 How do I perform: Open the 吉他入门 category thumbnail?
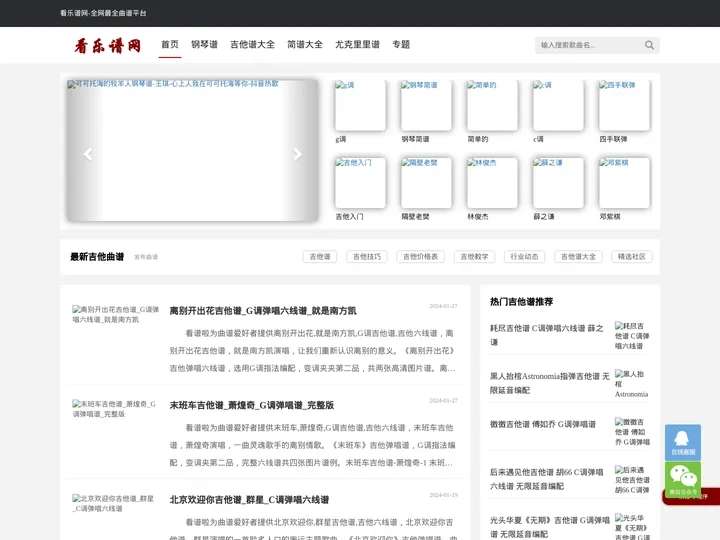(360, 183)
